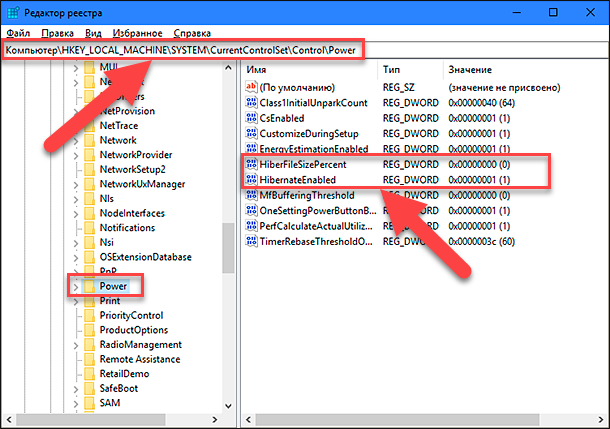Click the PerfCalculateActualUtiliz... DWORD icon
Screen dimensions: 610x429
(251, 226)
